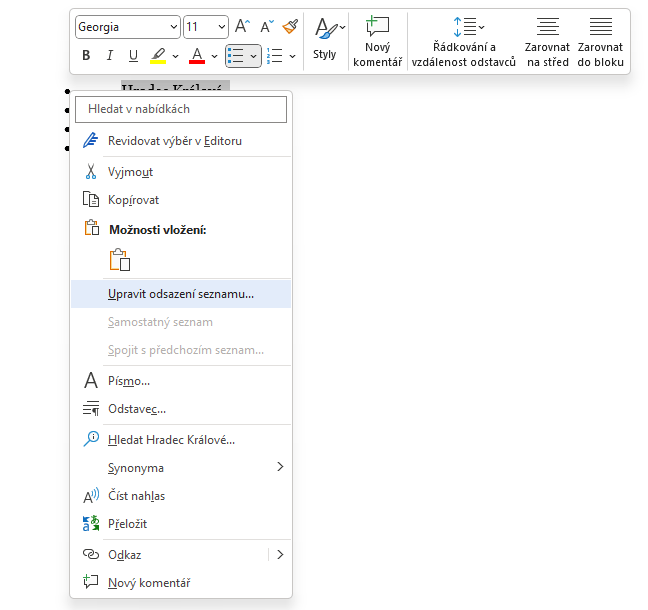Increase font size with larger A icon
648x610 pixels.
[x=242, y=26]
